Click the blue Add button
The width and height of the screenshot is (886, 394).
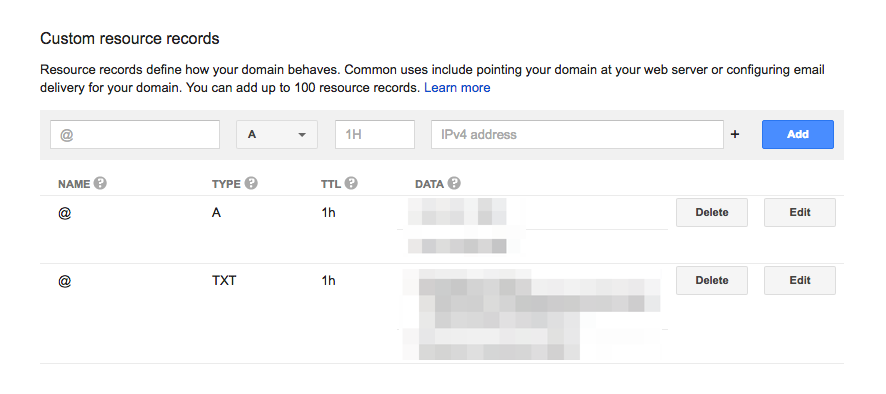point(797,135)
